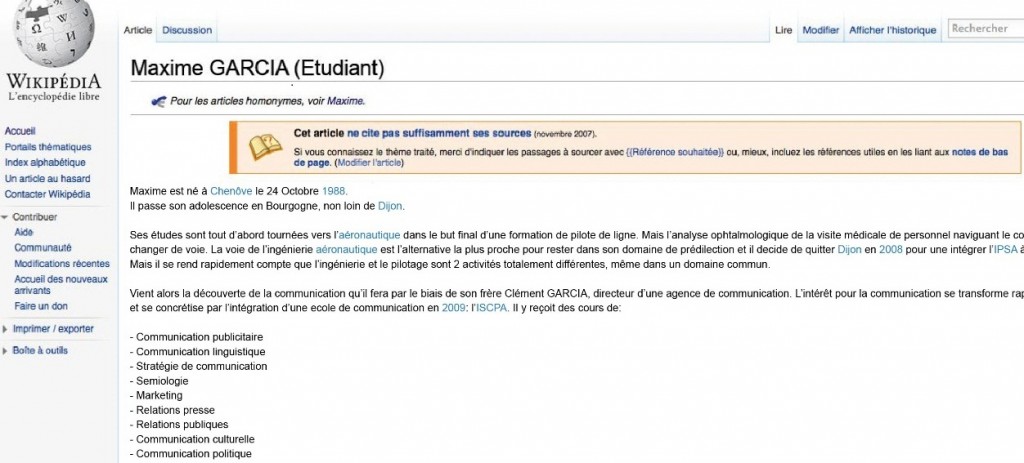1024x463 pixels.
Task: Open the Maxime homonym link
Action: coord(345,101)
